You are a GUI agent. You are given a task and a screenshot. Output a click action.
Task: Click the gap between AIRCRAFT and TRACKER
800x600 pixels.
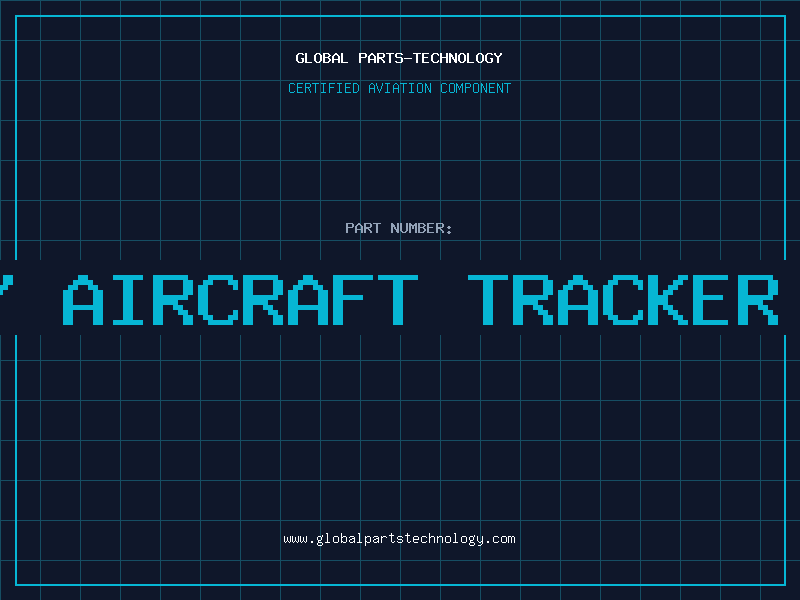[x=443, y=300]
